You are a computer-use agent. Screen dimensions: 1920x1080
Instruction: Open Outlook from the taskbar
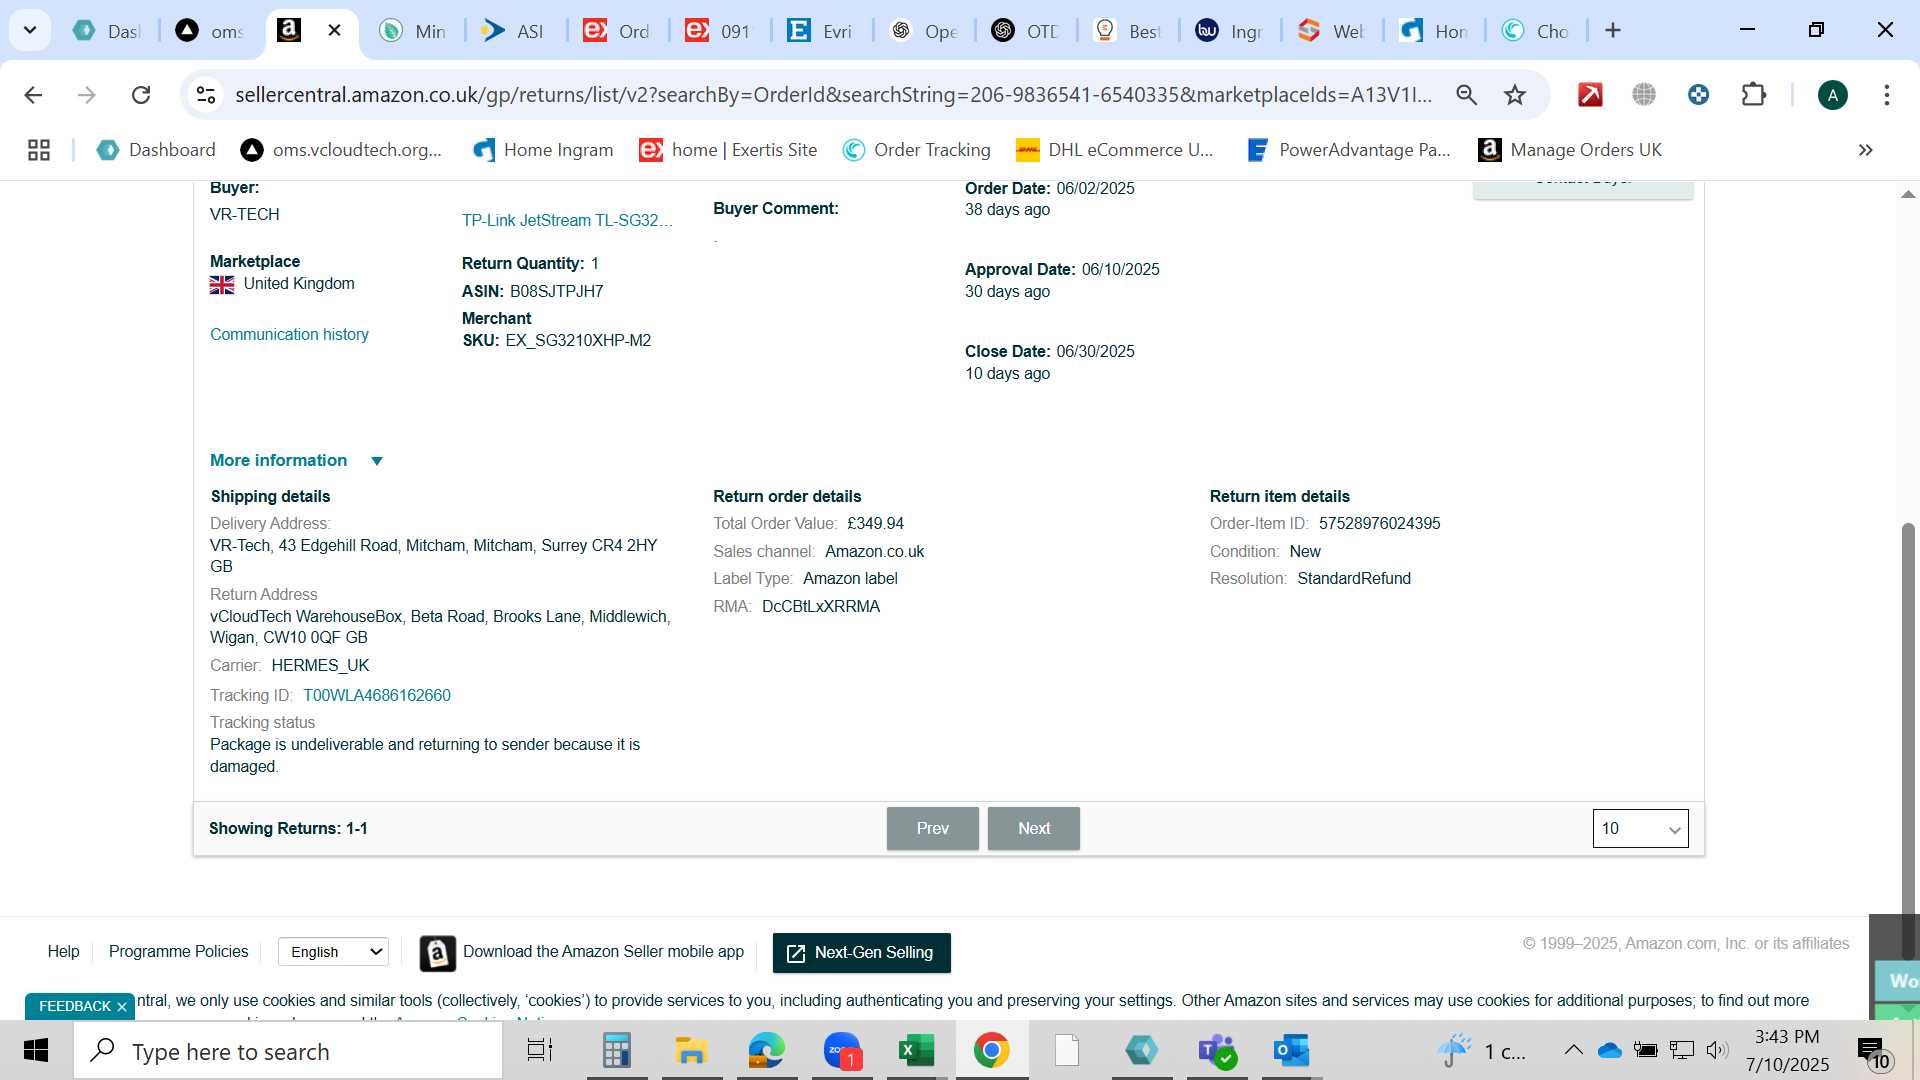(x=1292, y=1051)
